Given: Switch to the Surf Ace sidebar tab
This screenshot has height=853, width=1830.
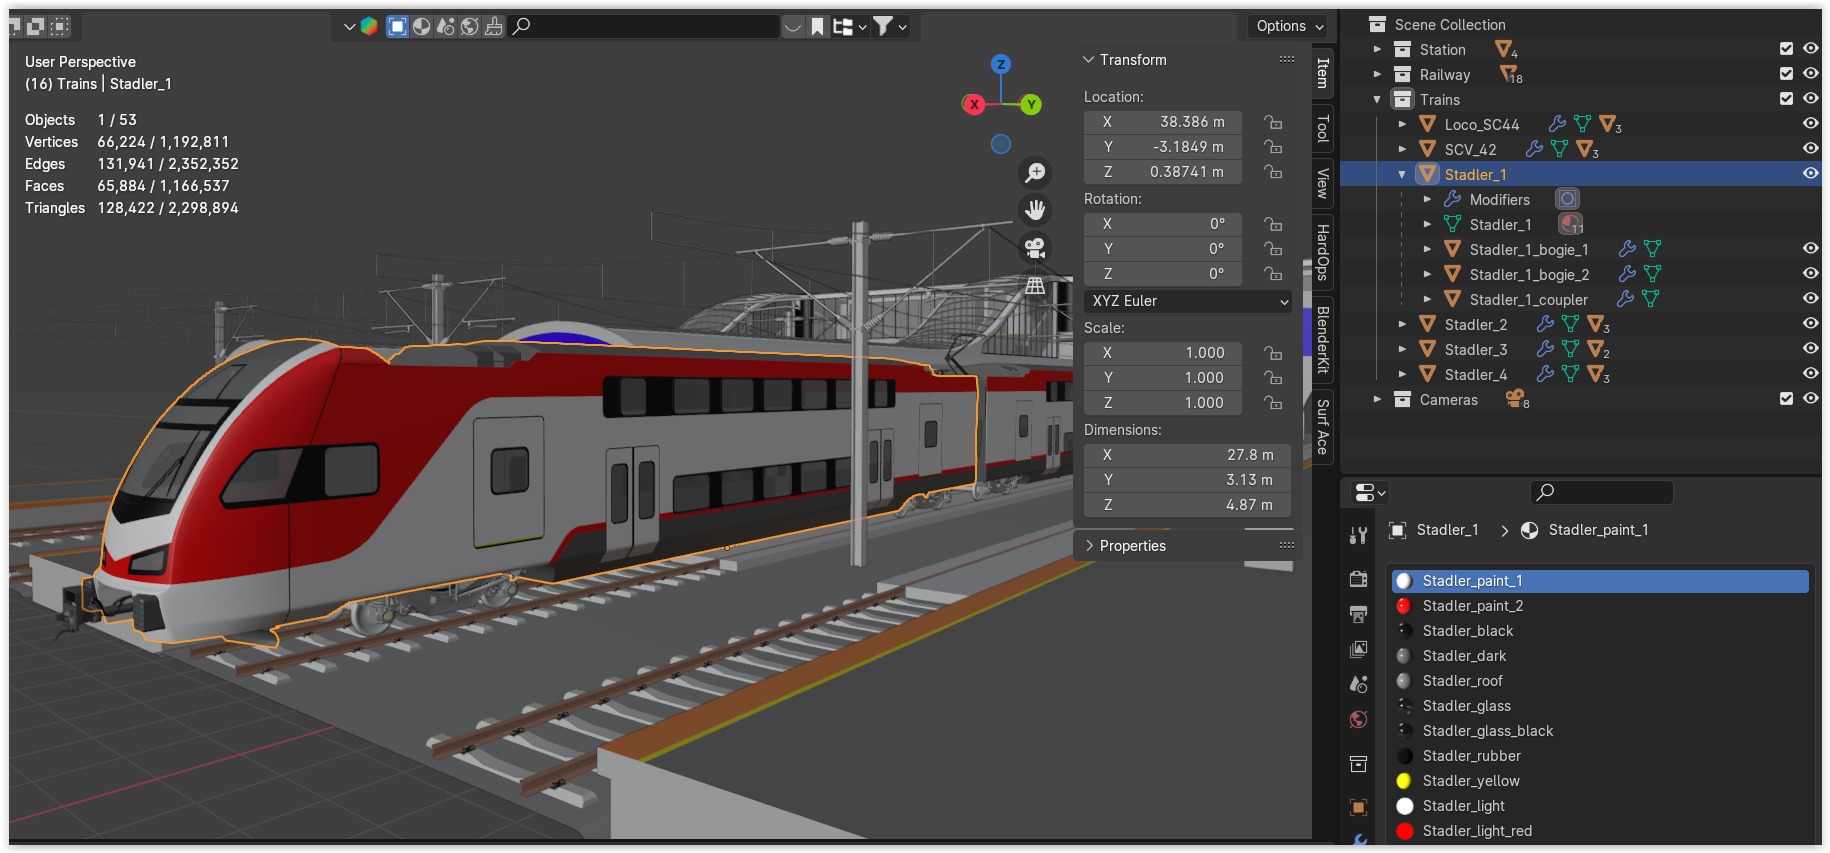Looking at the screenshot, I should 1322,427.
